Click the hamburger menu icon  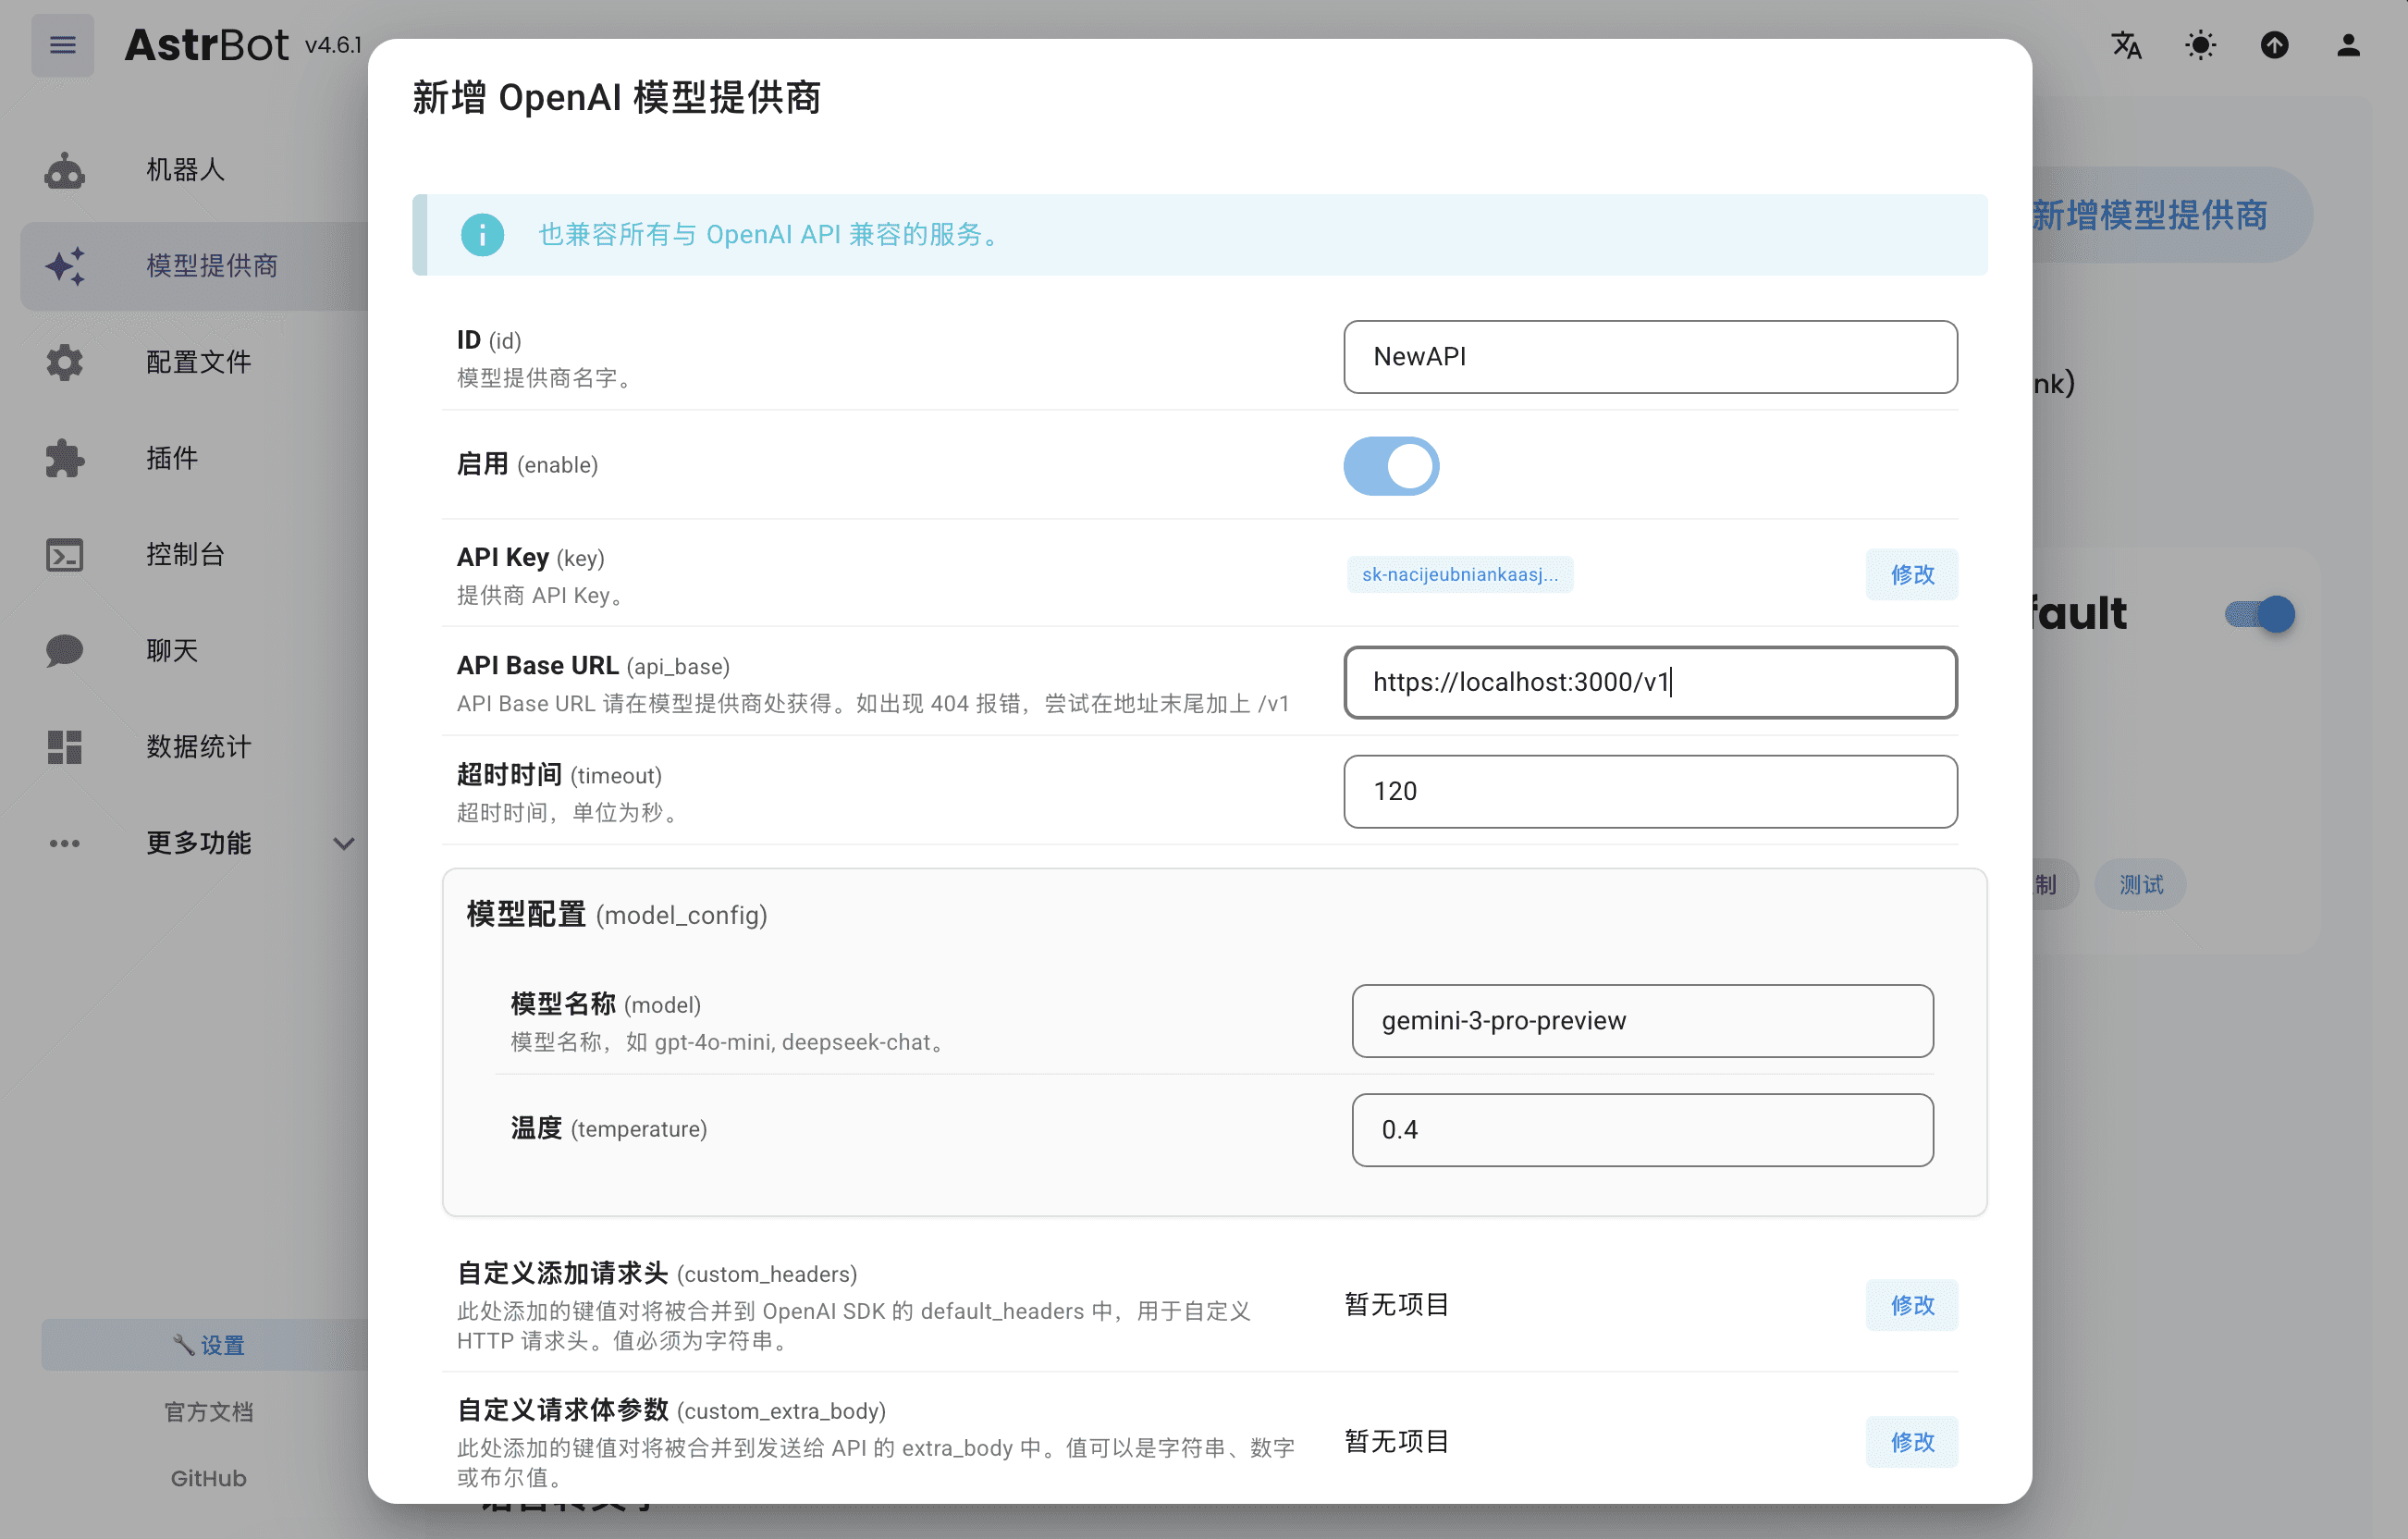62,45
